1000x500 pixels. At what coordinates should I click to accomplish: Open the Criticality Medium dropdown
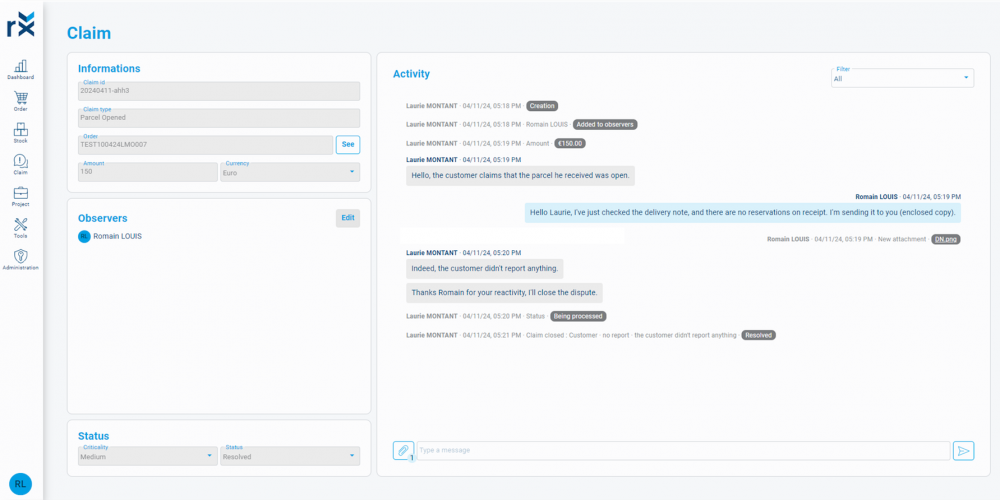tap(147, 456)
